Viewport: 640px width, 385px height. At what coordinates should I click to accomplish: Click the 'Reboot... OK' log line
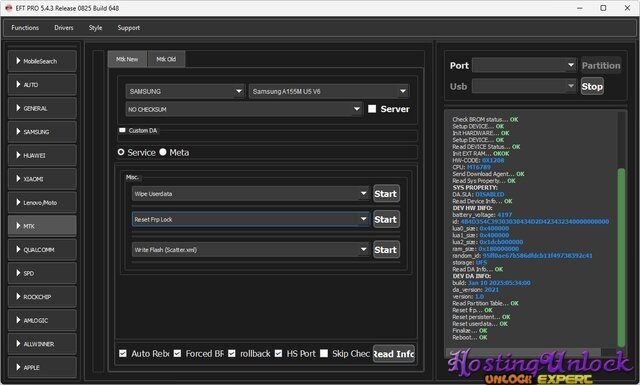tap(470, 337)
